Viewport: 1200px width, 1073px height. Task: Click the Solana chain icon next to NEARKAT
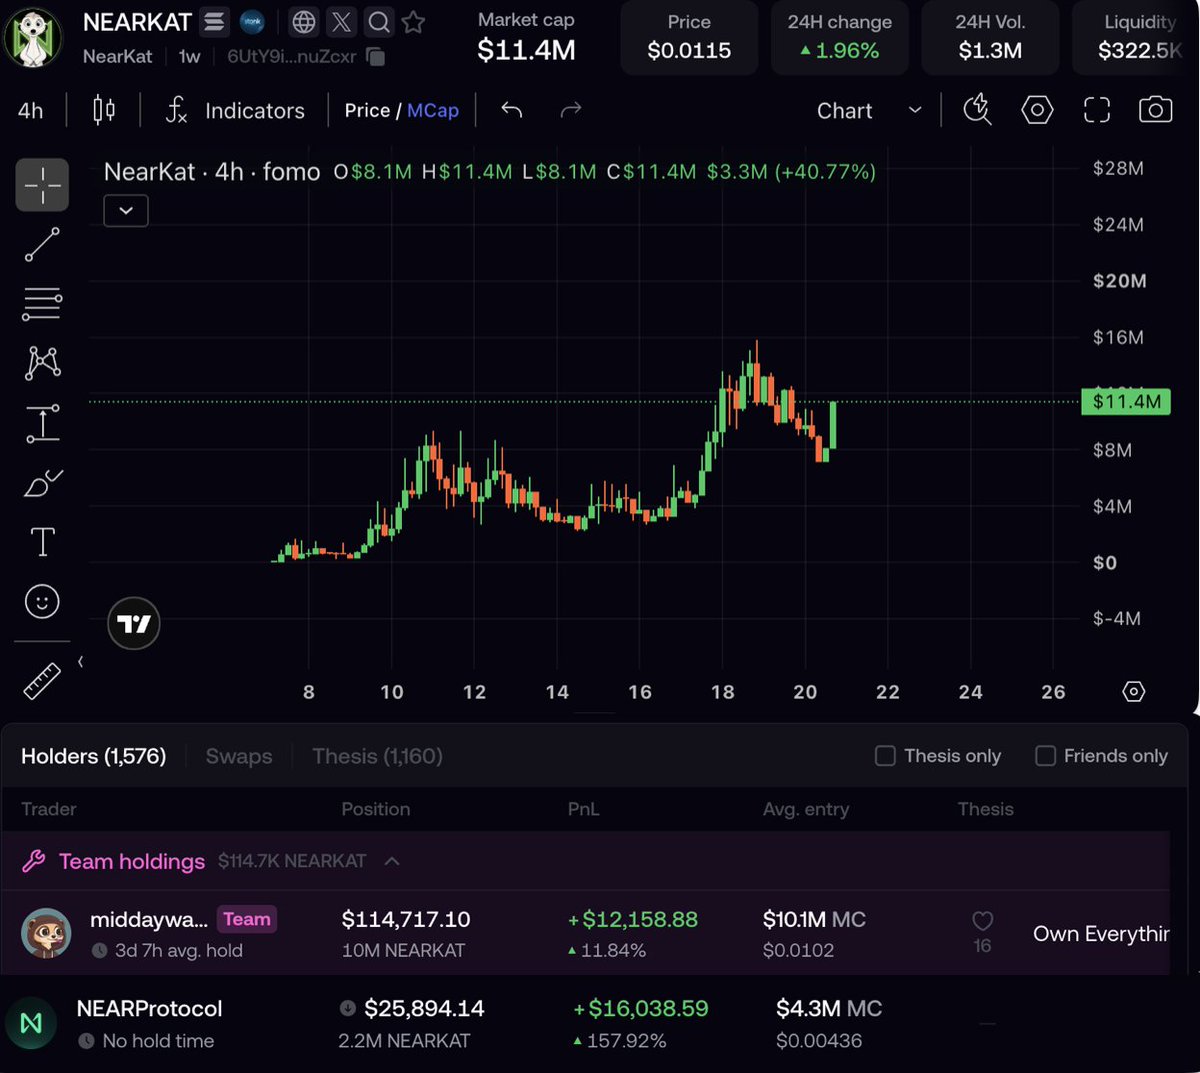pos(213,21)
